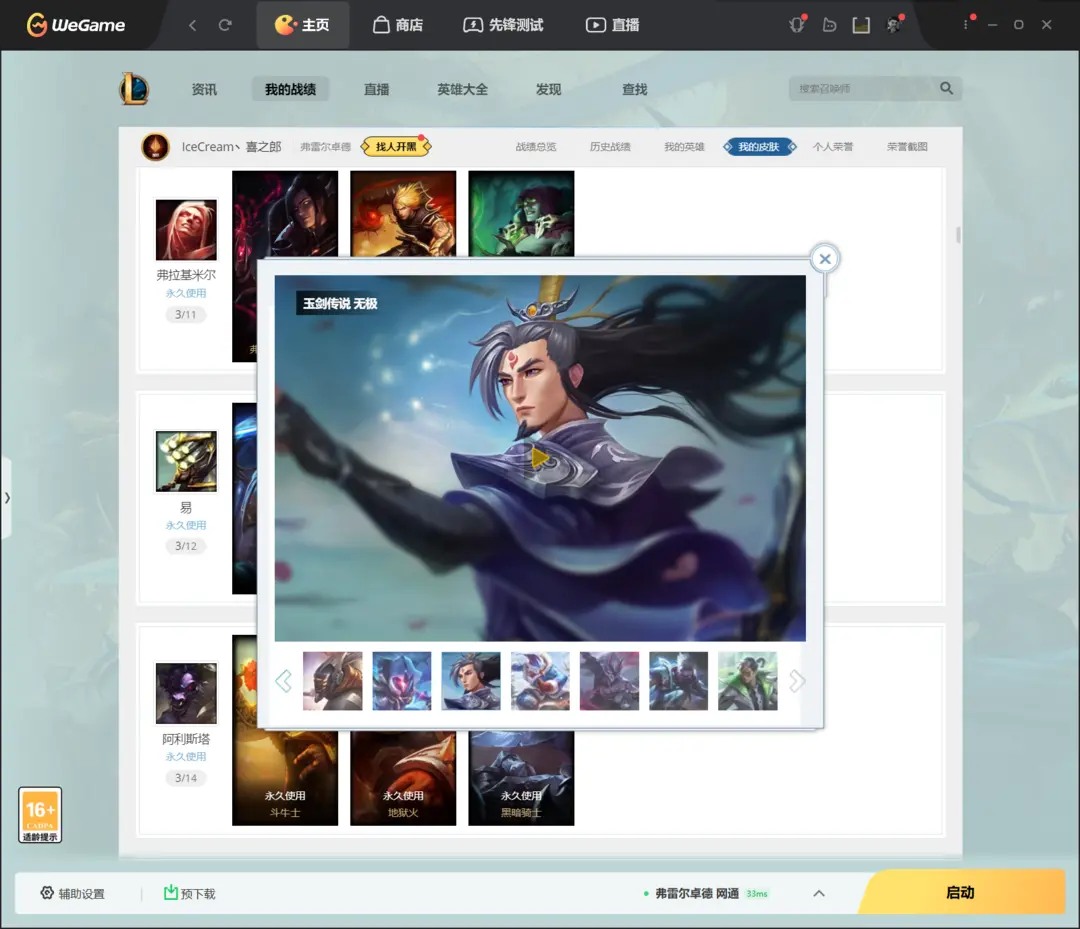
Task: Open the 主页 home tab
Action: tap(302, 25)
